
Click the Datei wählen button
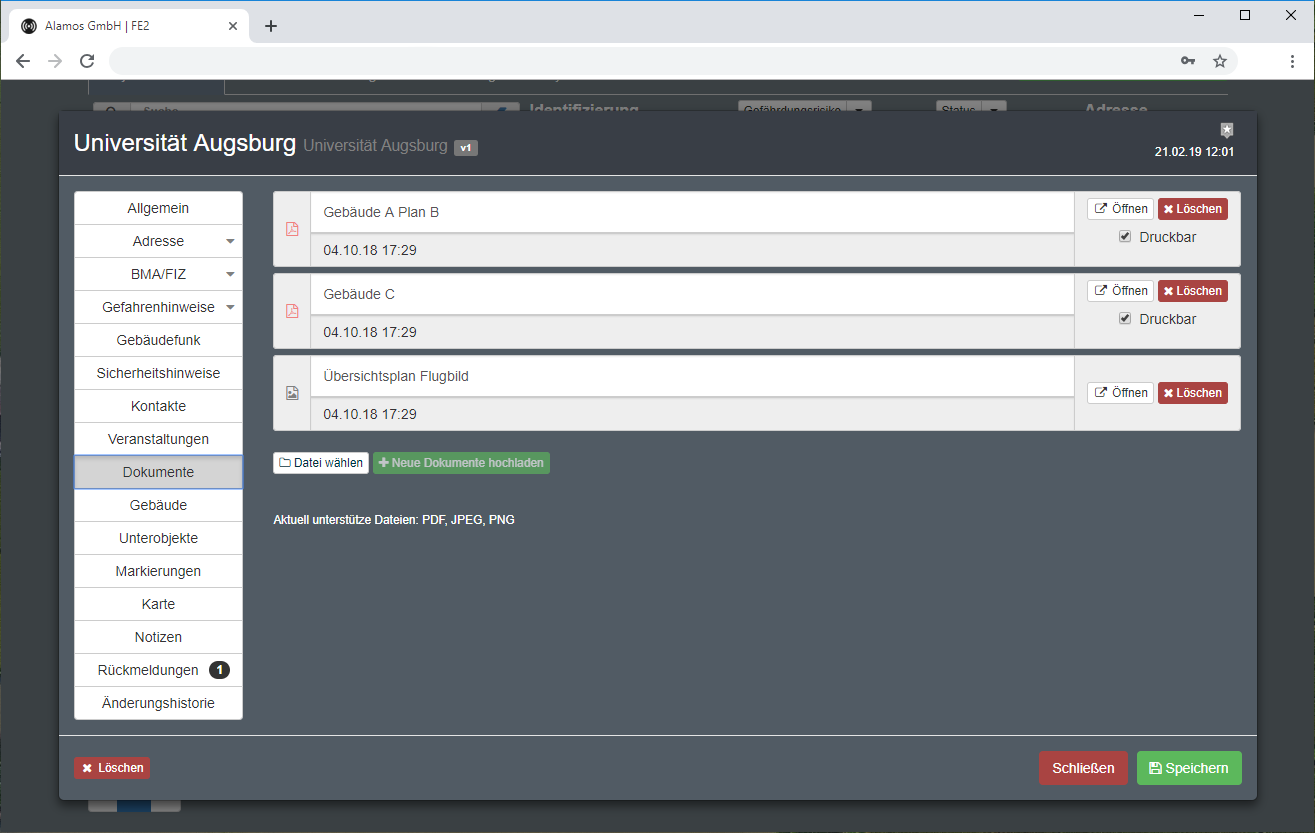click(321, 463)
